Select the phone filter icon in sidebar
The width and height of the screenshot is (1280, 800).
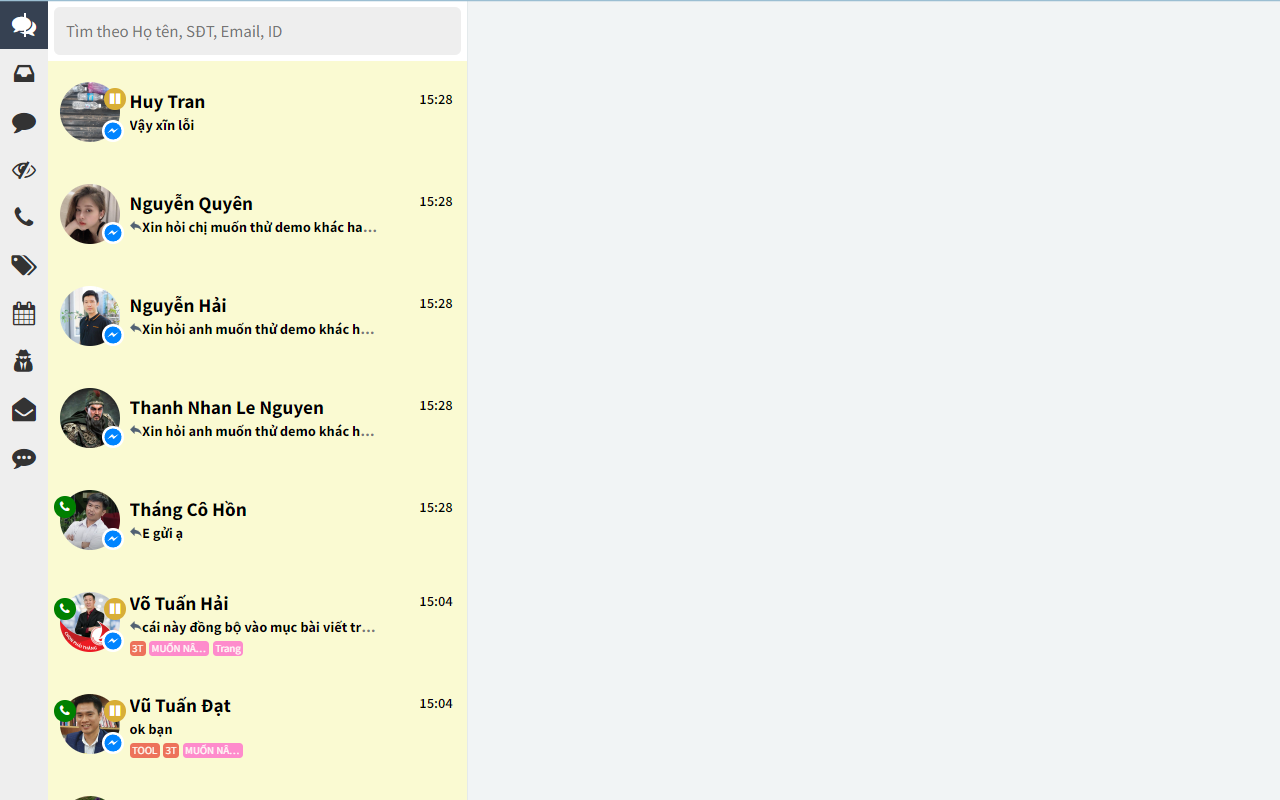click(24, 217)
